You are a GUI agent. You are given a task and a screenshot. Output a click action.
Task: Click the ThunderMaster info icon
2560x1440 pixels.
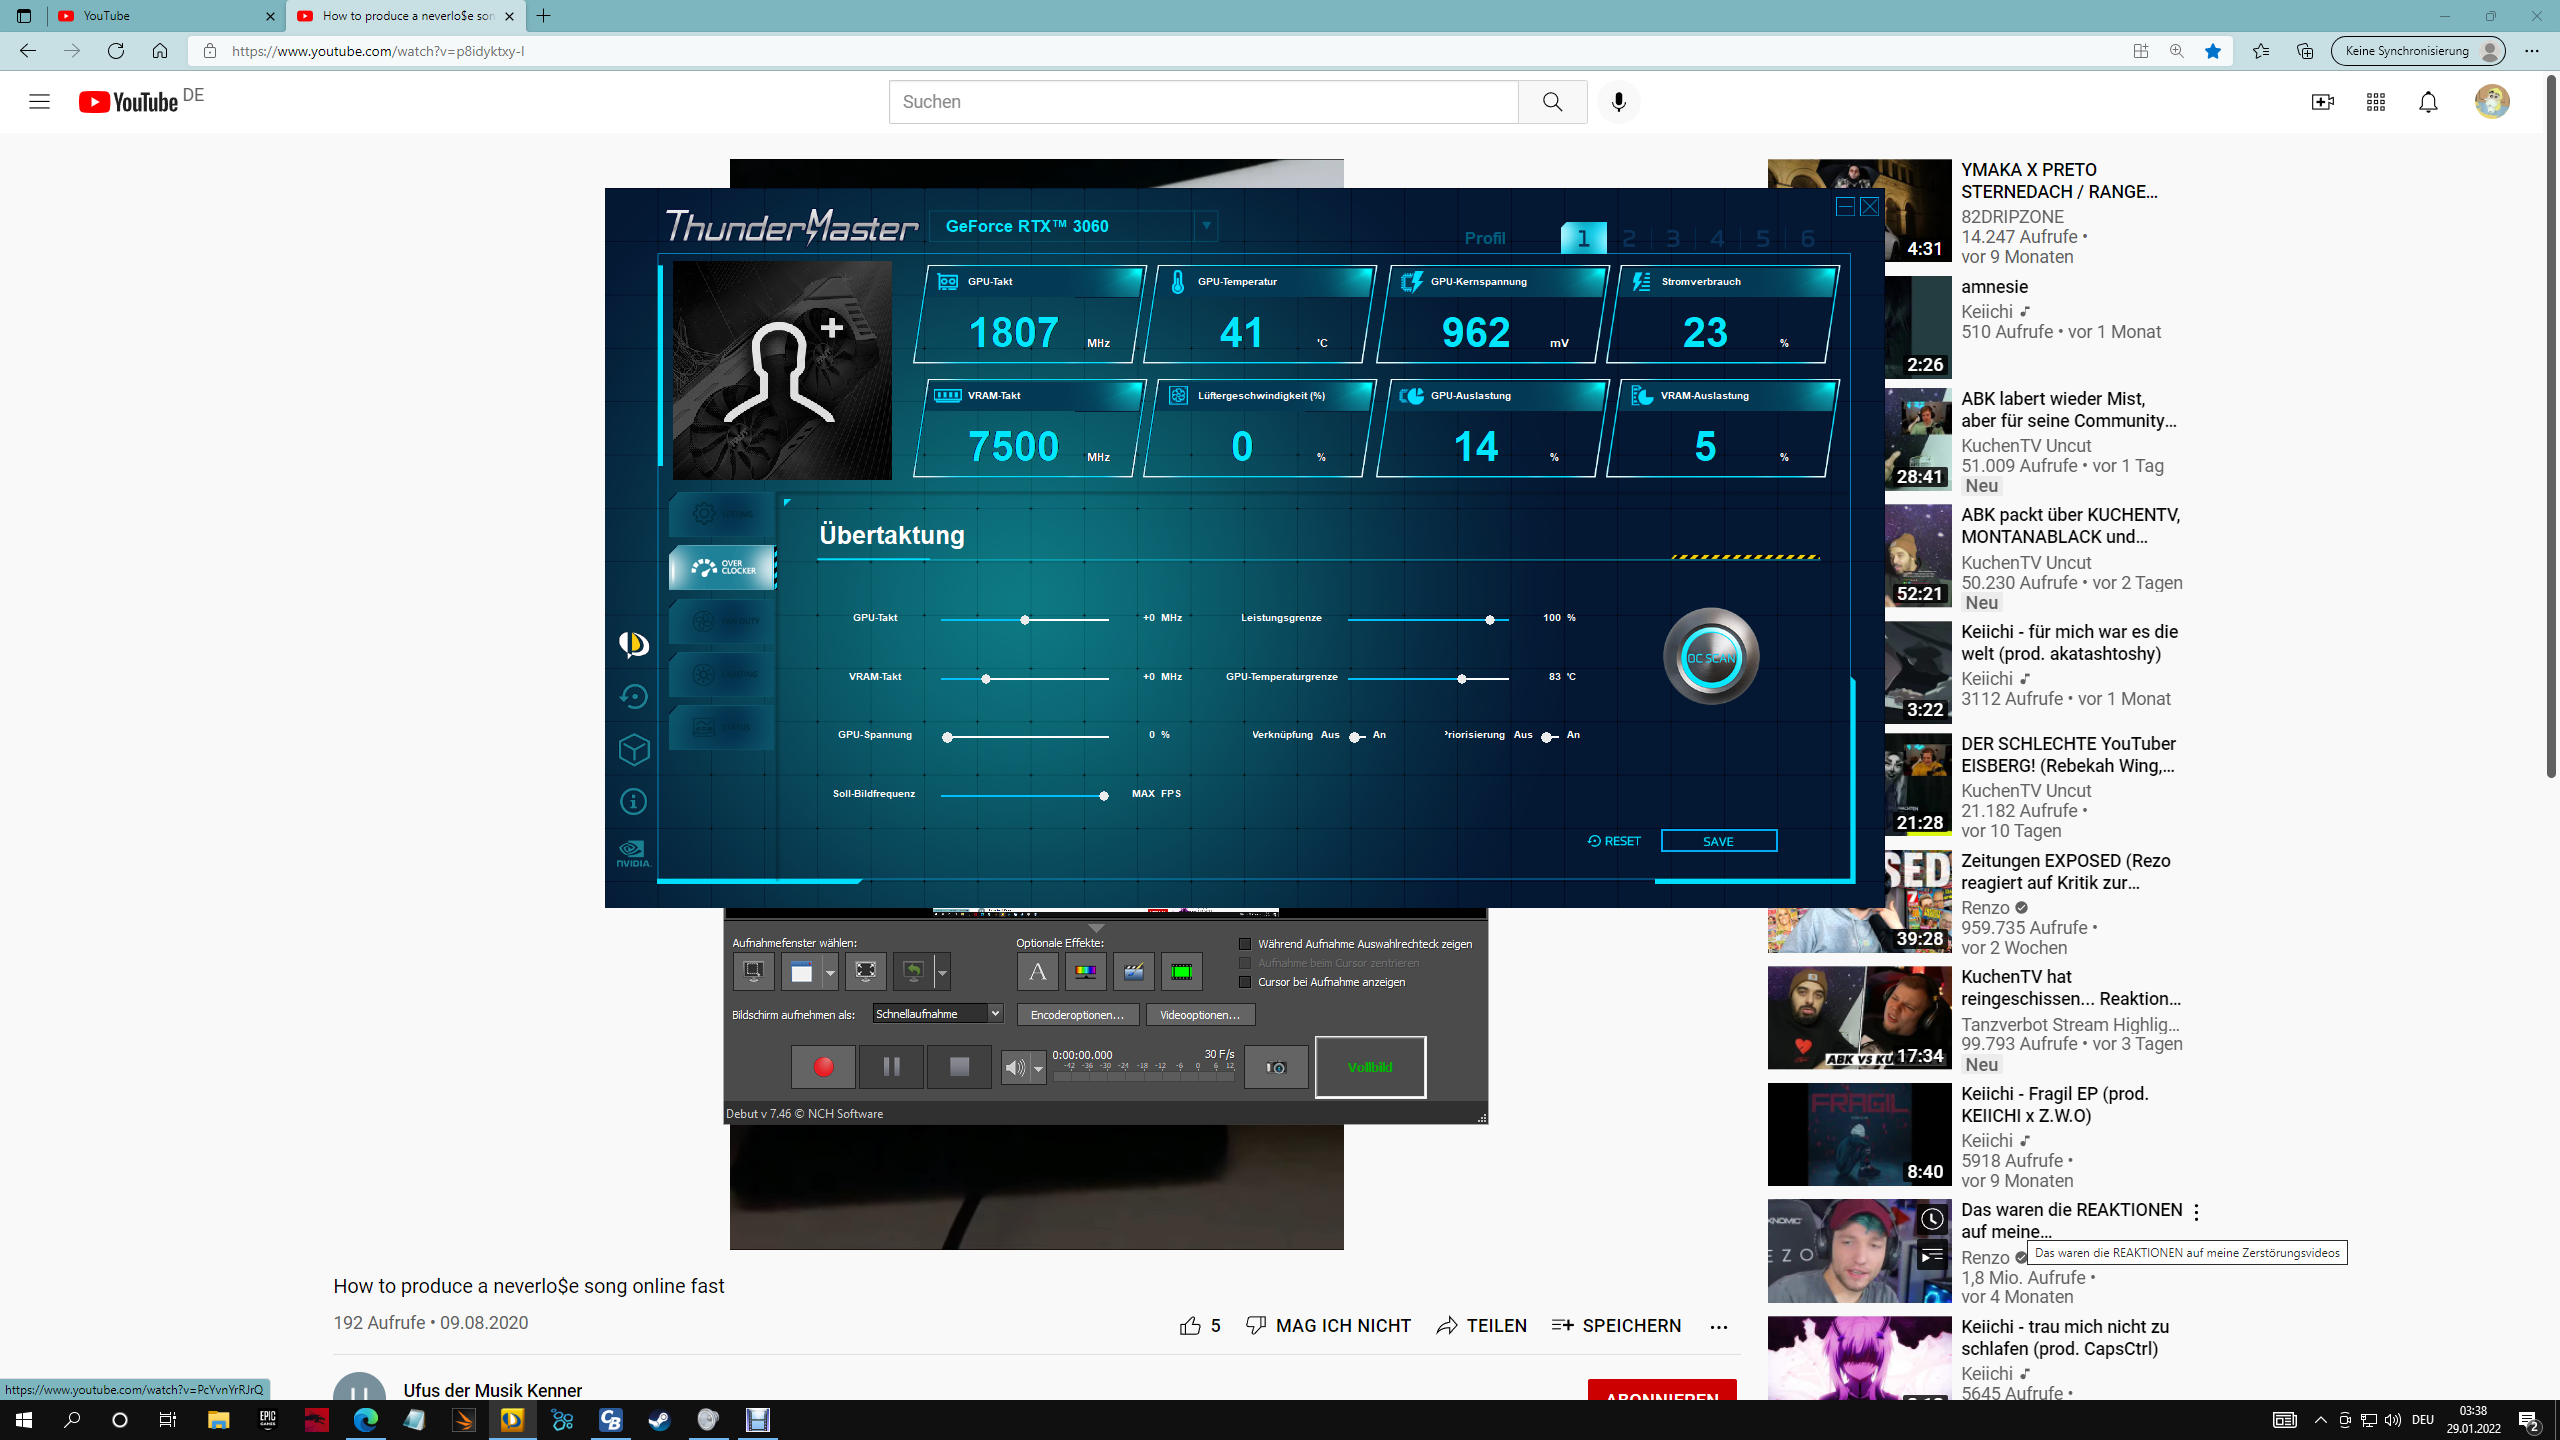(634, 802)
